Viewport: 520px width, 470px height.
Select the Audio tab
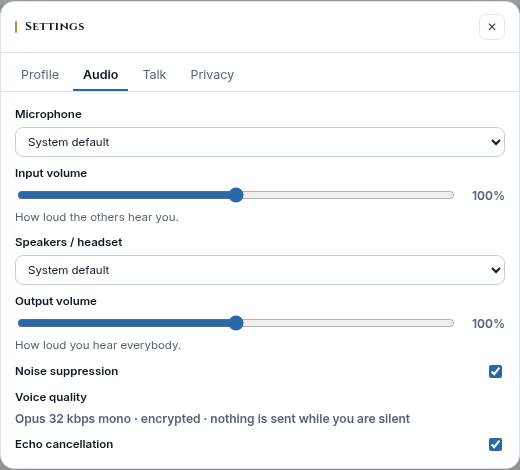point(100,75)
